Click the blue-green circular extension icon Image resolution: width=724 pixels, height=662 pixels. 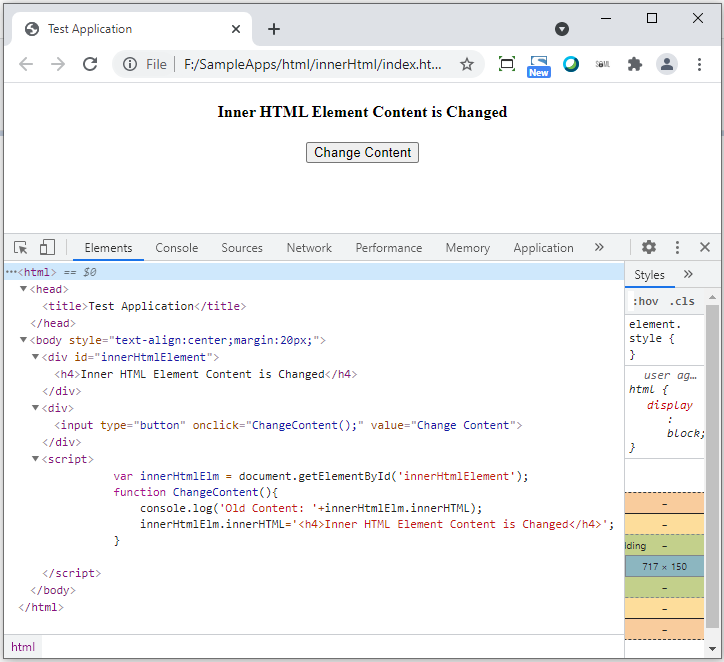(x=571, y=64)
